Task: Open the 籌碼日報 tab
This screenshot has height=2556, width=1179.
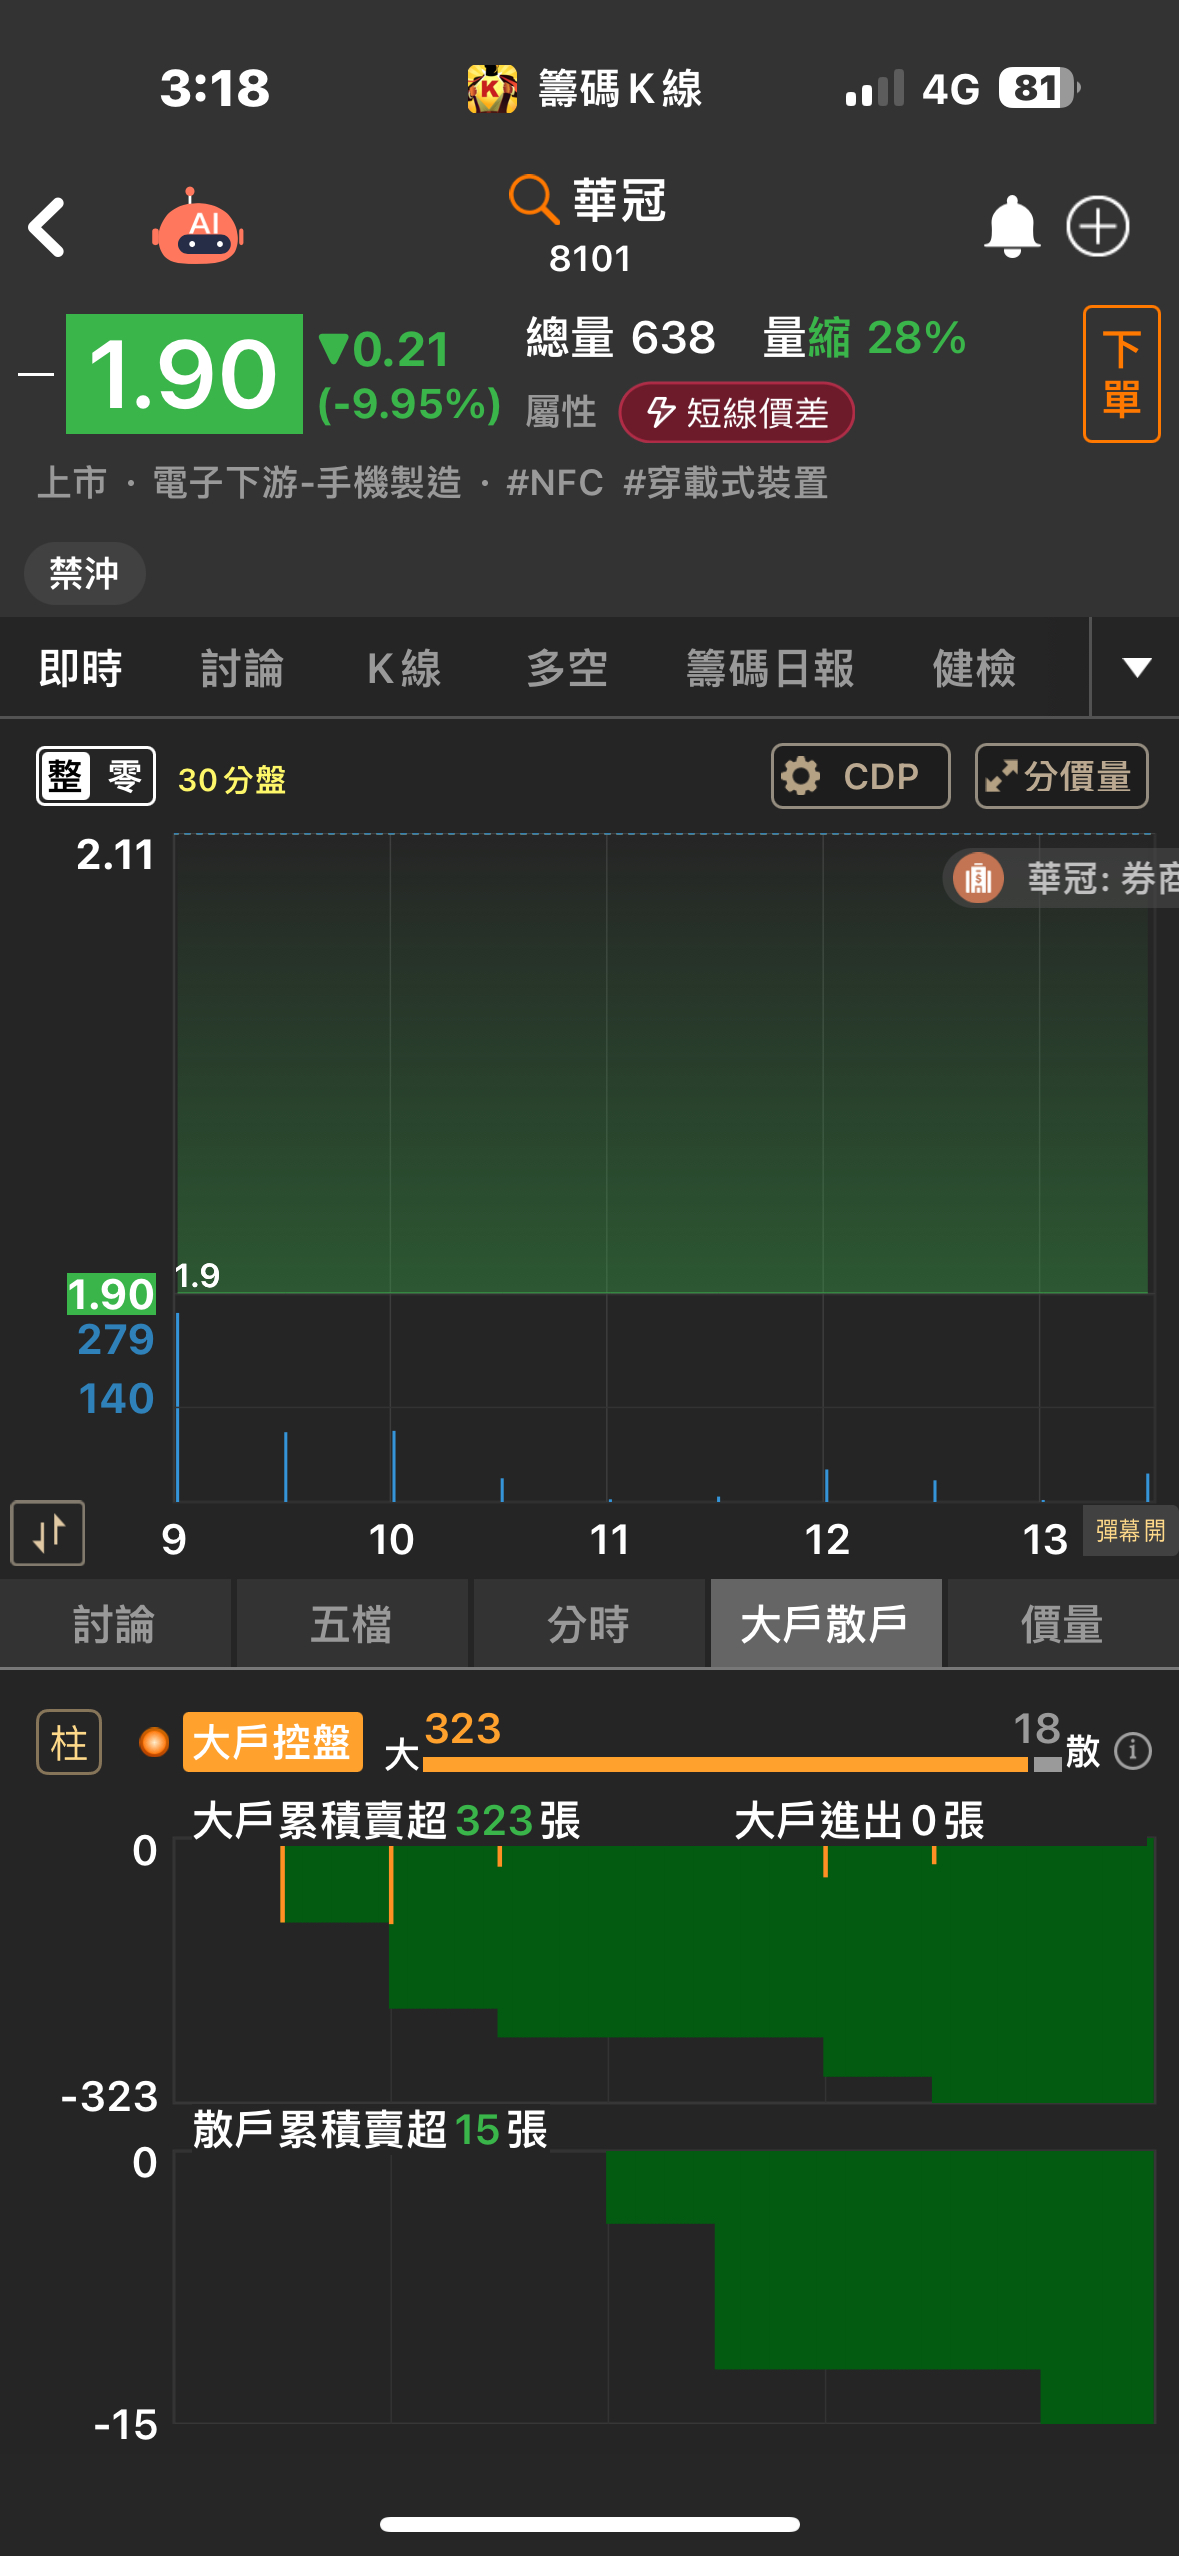Action: (770, 668)
